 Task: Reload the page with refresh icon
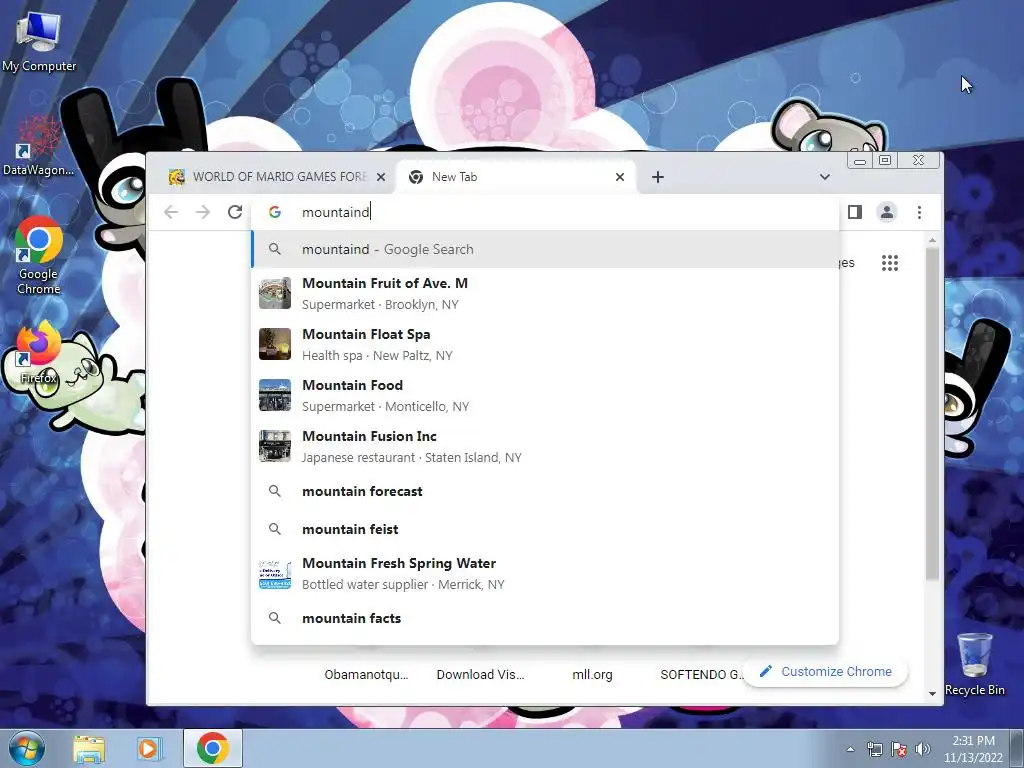click(234, 212)
